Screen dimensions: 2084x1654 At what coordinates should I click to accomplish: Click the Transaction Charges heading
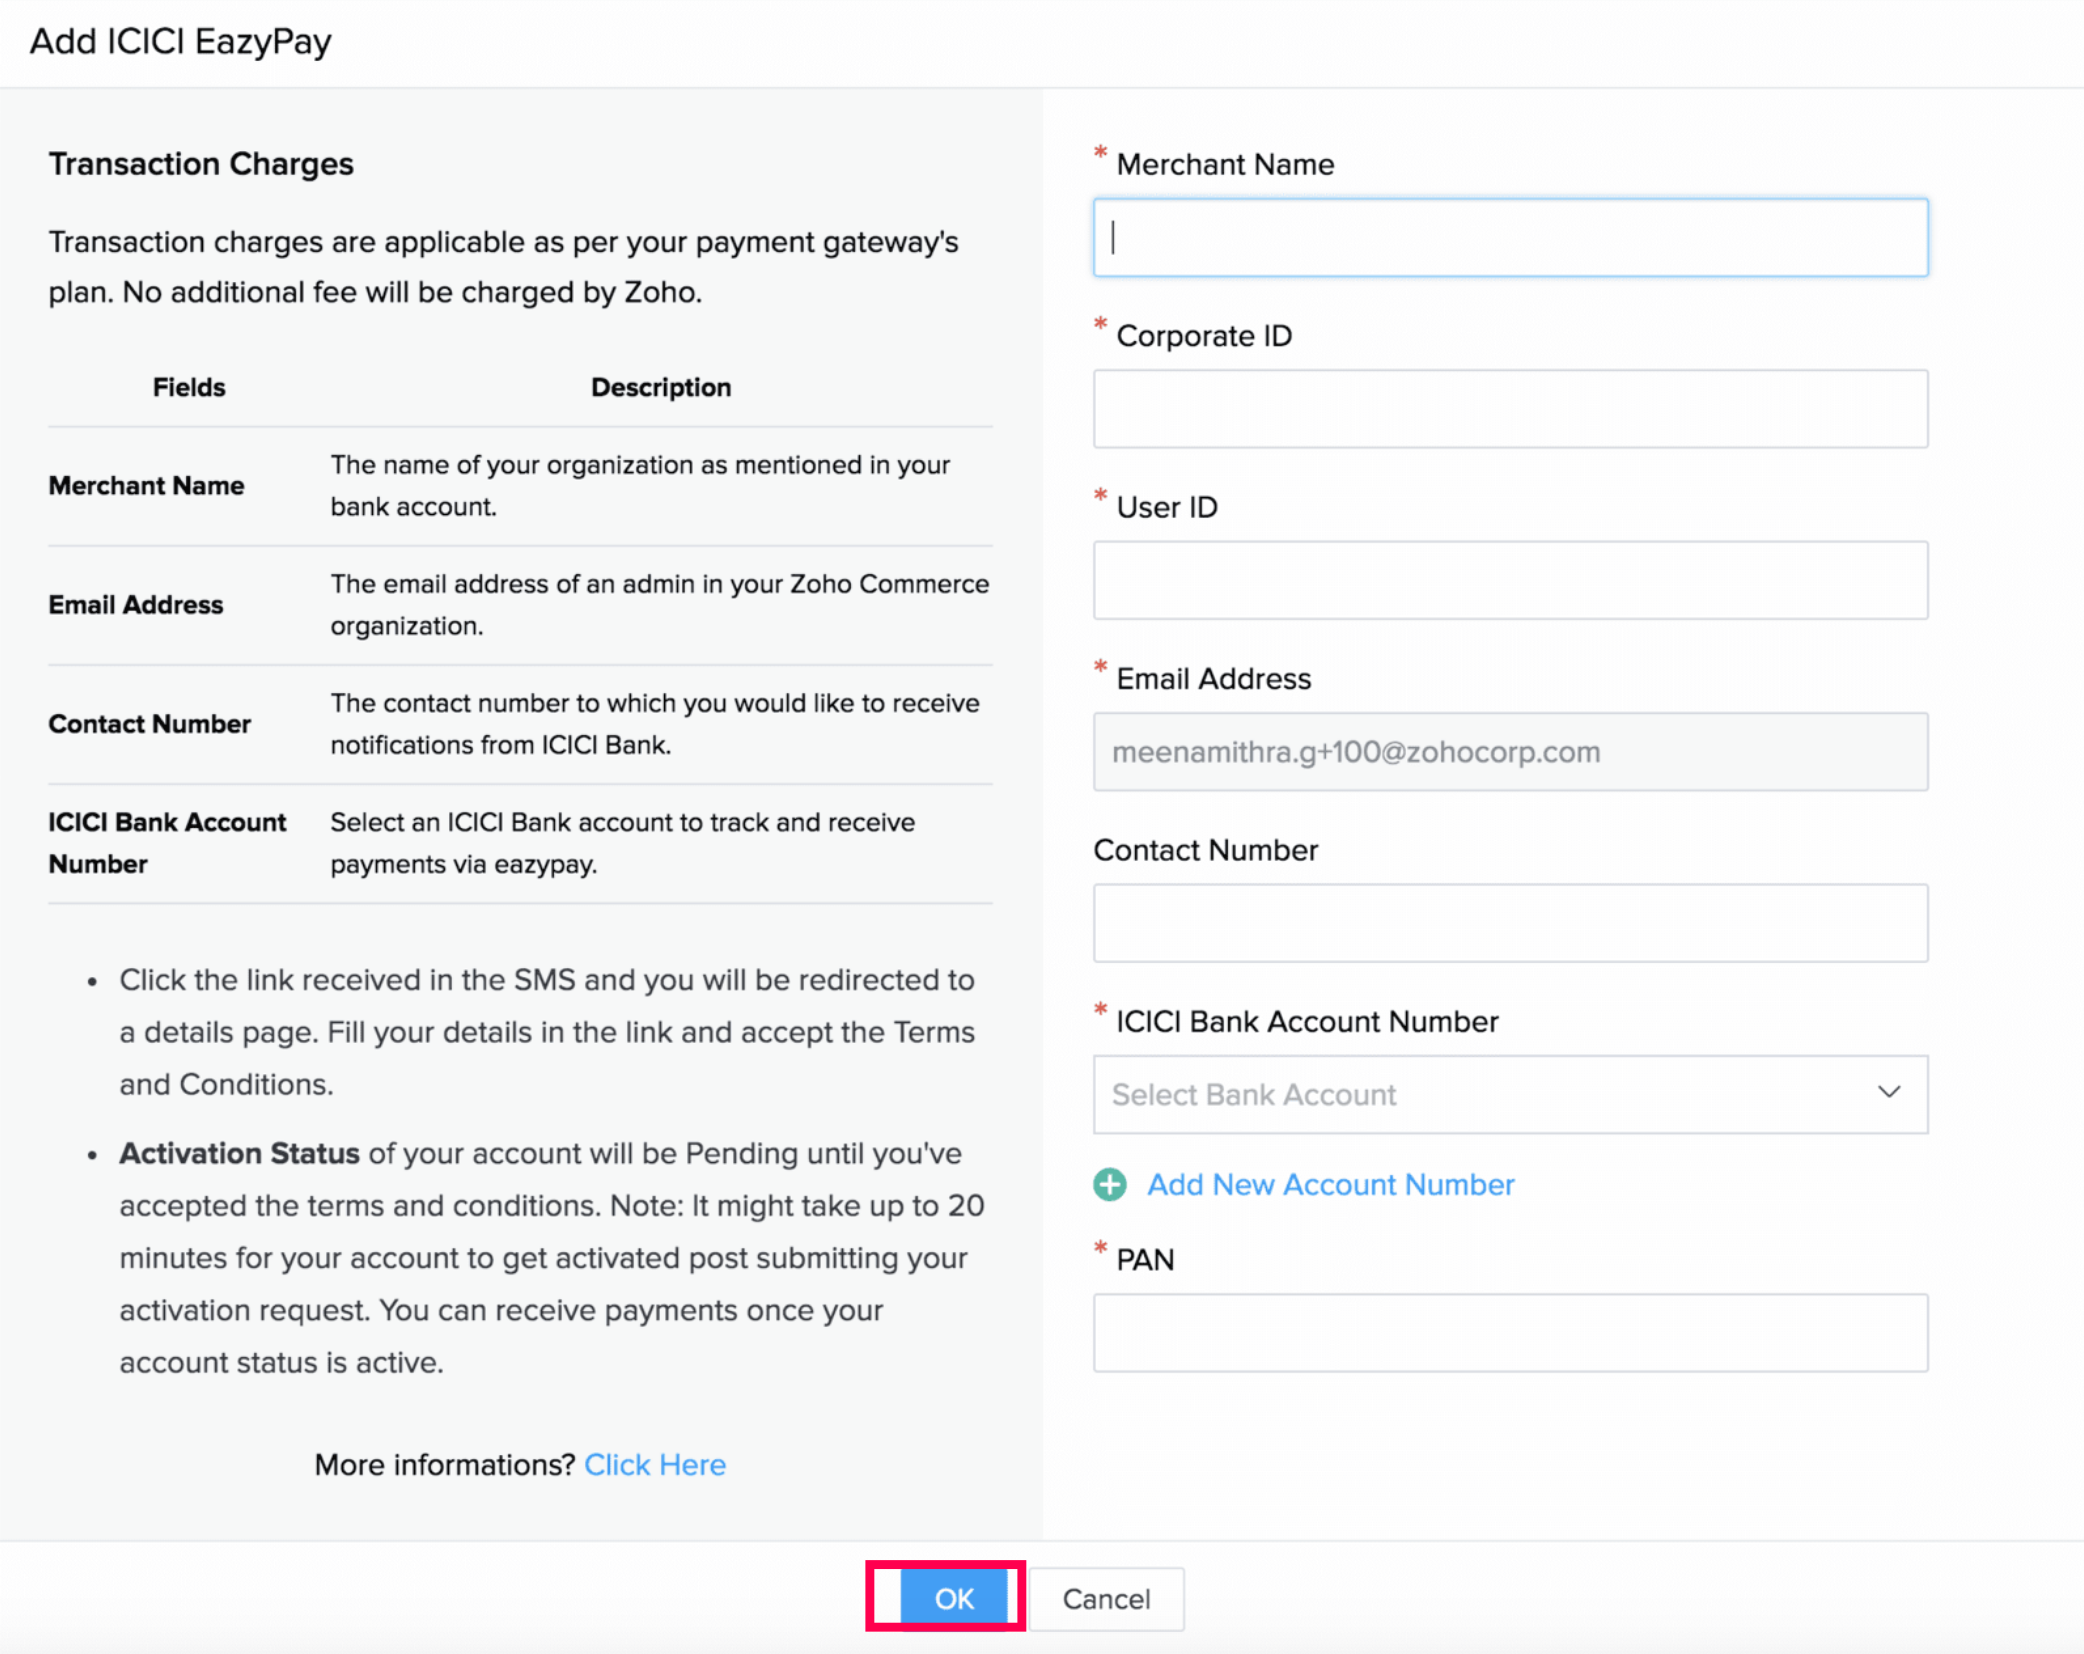pyautogui.click(x=201, y=164)
